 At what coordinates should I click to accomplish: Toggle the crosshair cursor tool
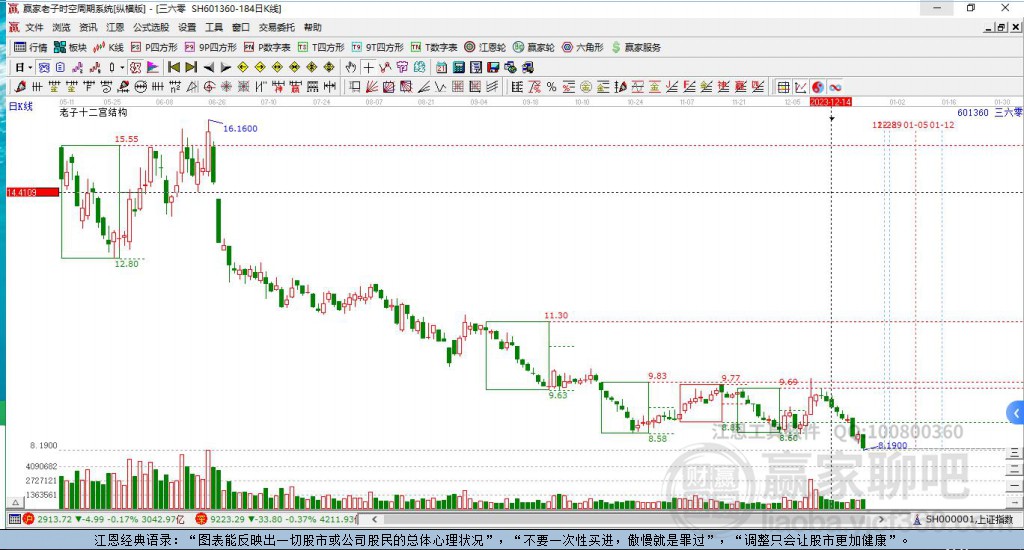click(x=368, y=67)
